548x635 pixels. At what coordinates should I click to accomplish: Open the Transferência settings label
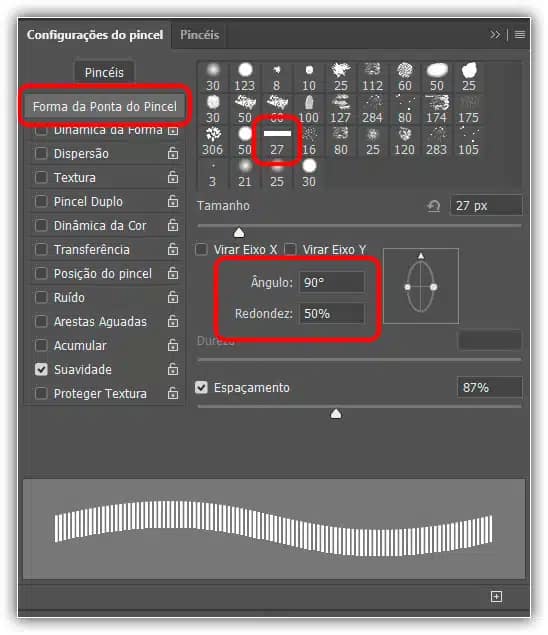92,249
